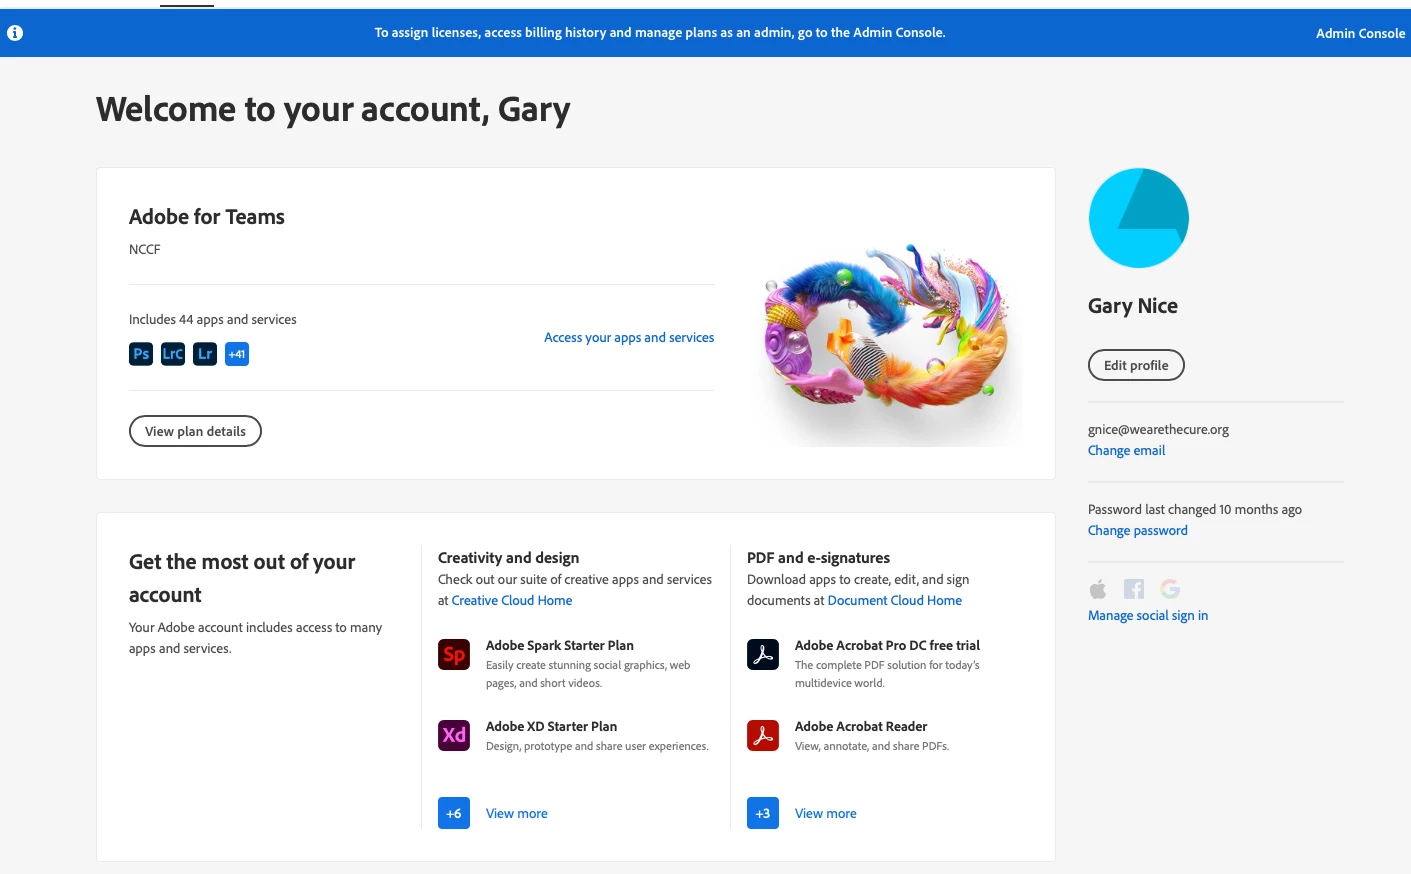The width and height of the screenshot is (1411, 874).
Task: Click the Google social sign-in icon
Action: click(1170, 589)
